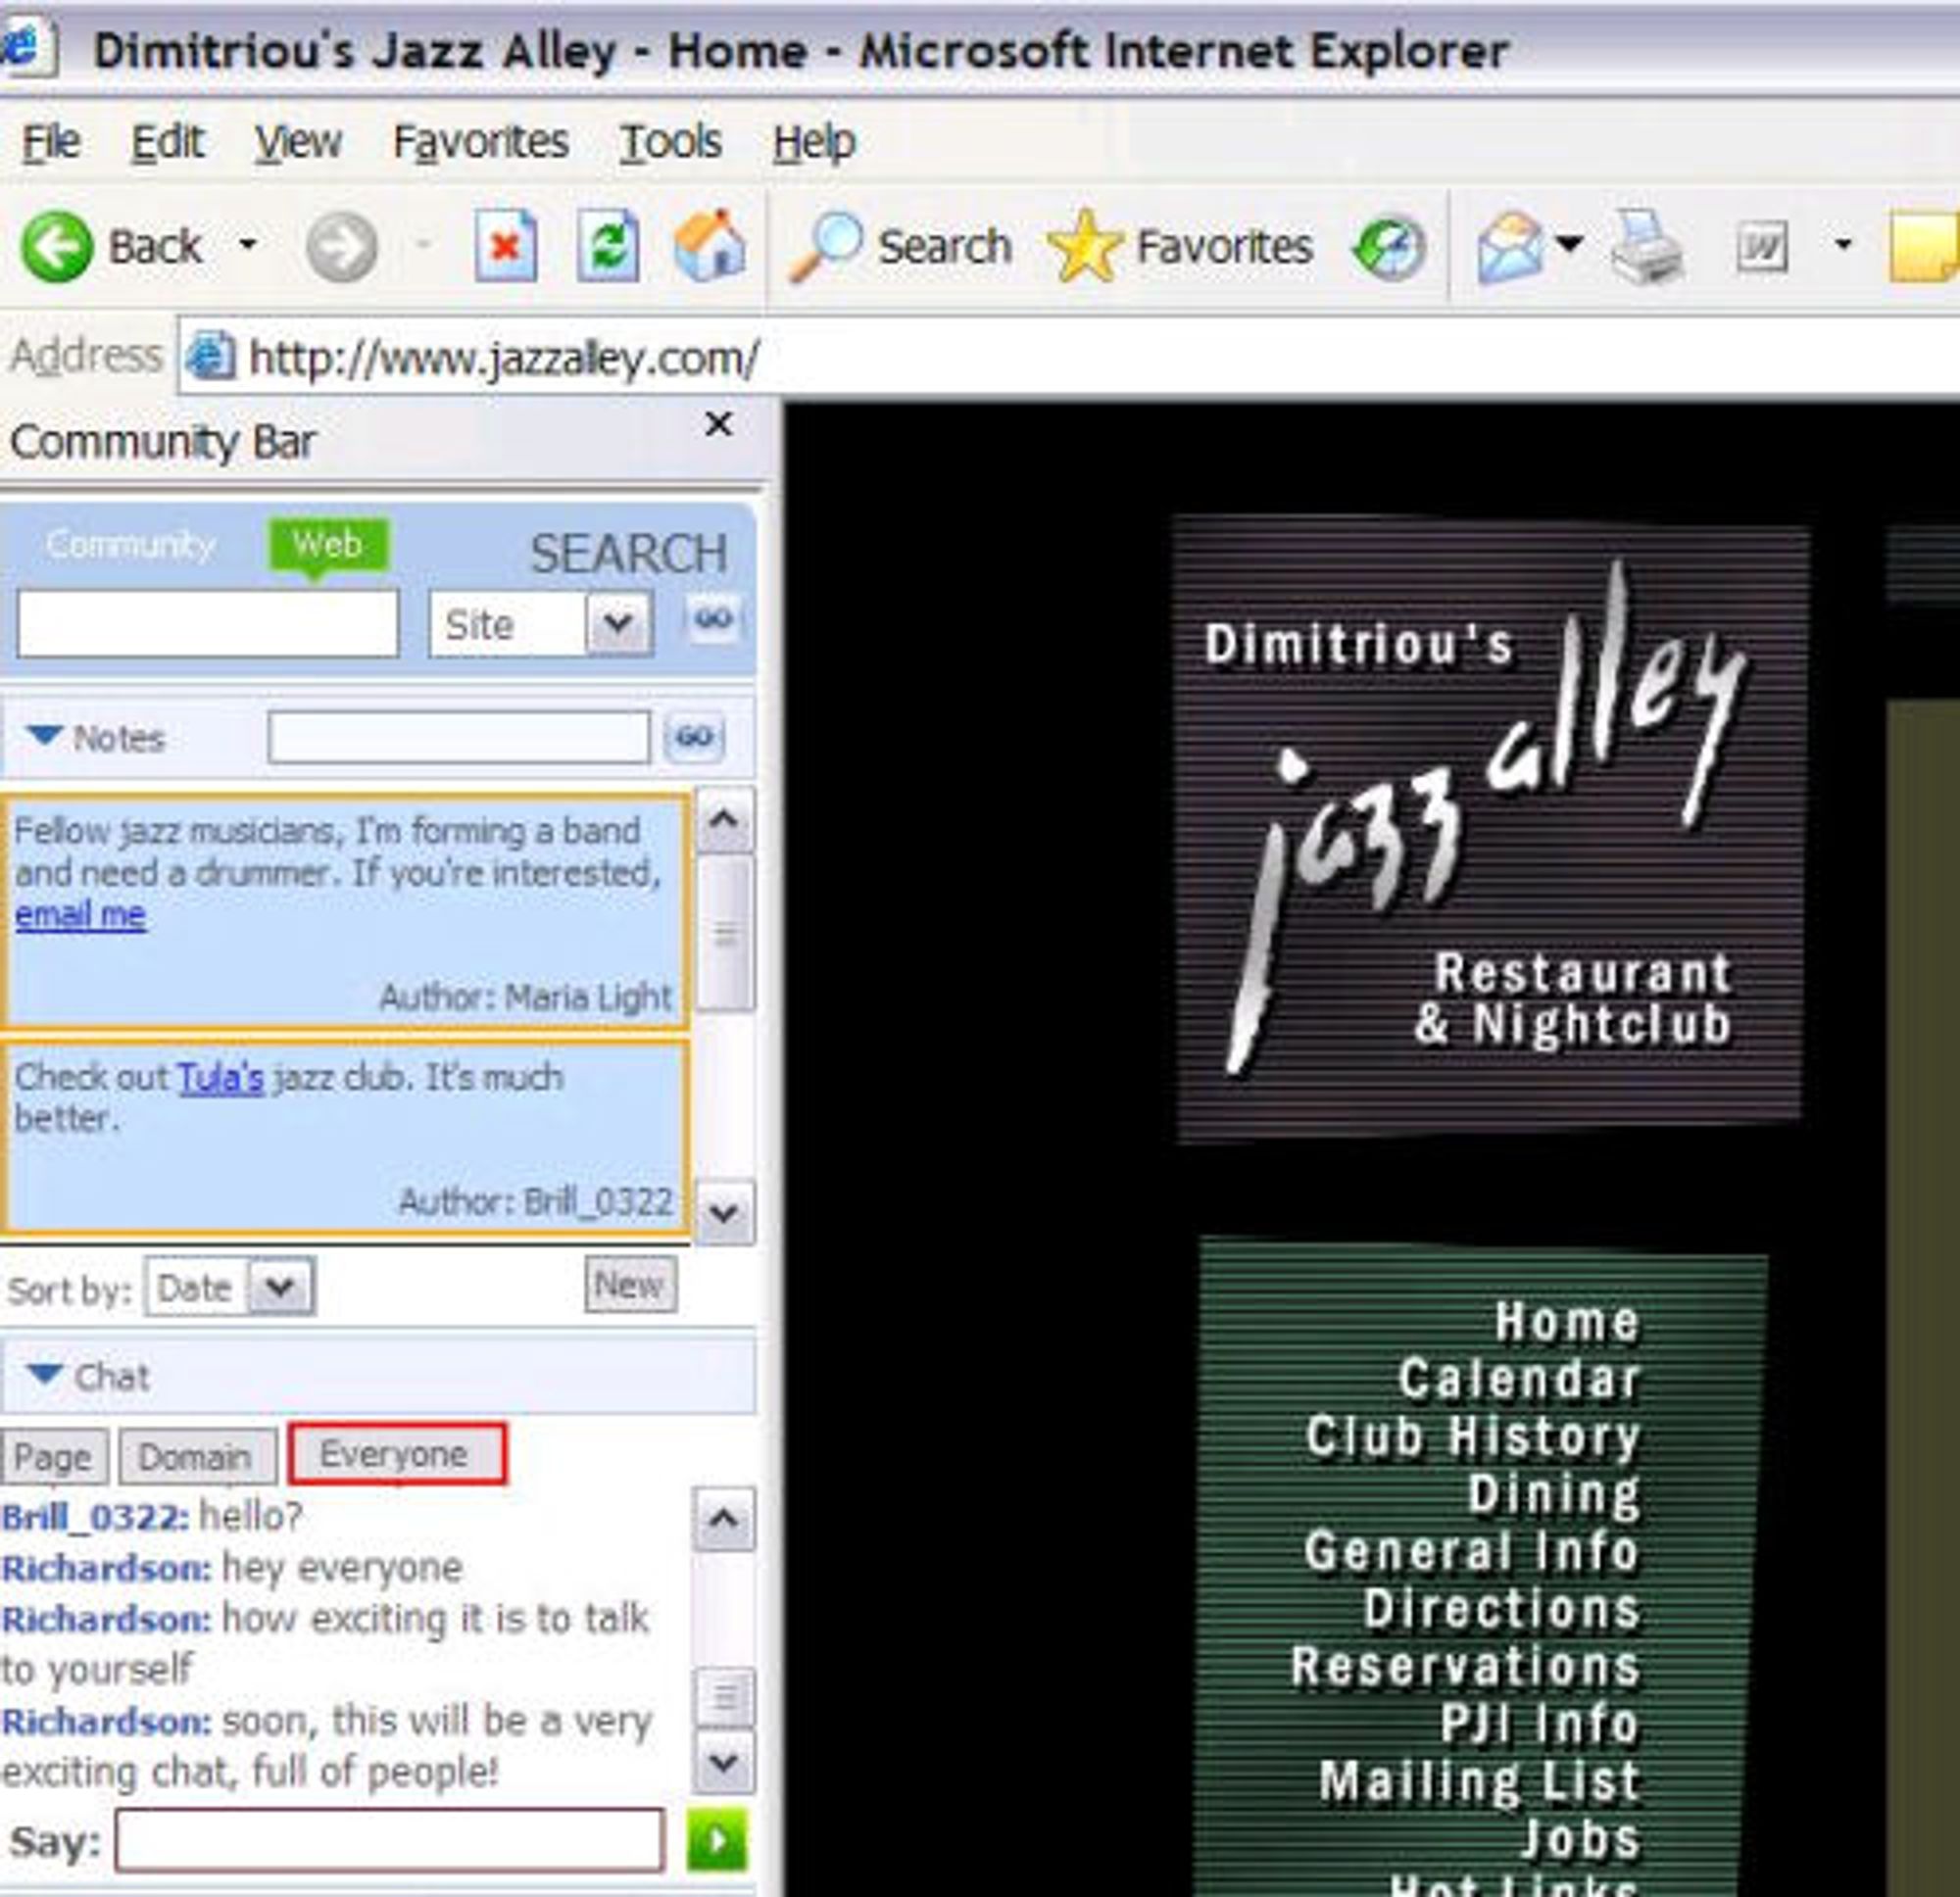Open the Home link on the website
Screen dimensions: 1960x1897
tap(1566, 1322)
